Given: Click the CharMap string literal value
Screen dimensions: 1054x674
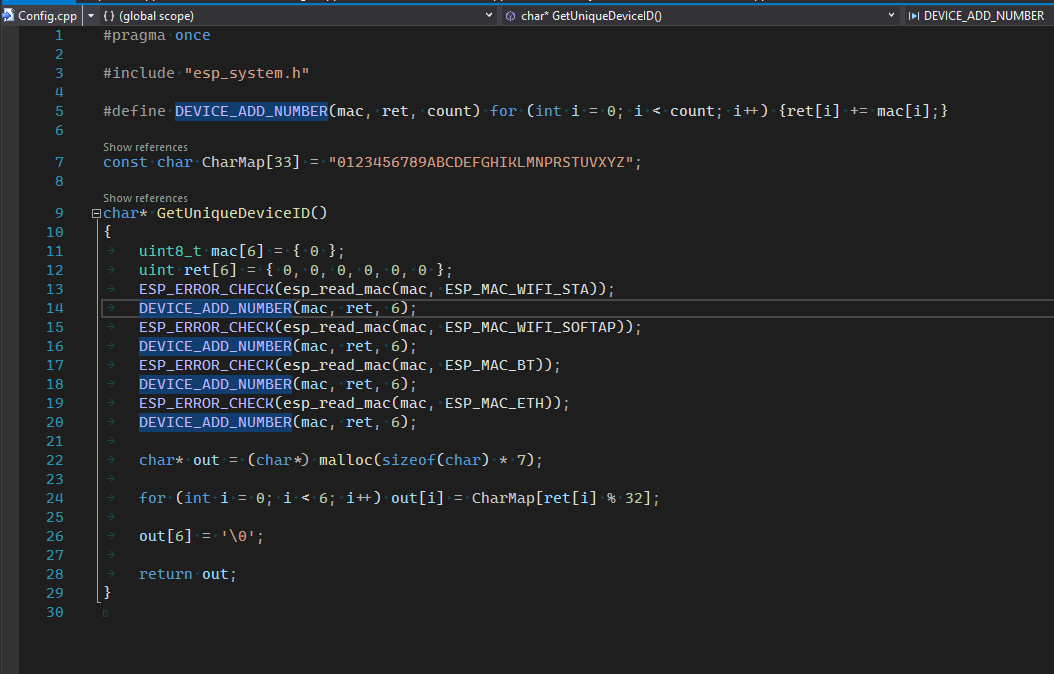Looking at the screenshot, I should click(484, 162).
